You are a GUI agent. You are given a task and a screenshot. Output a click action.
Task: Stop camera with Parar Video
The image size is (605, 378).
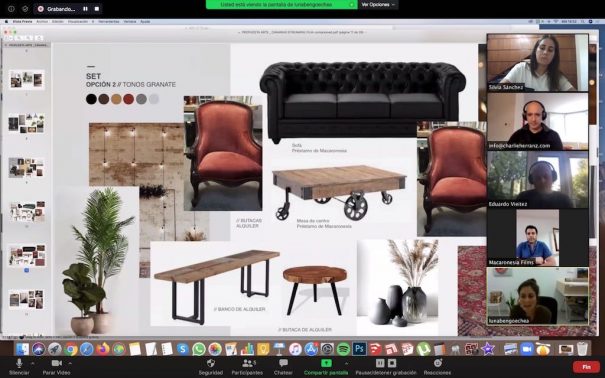pyautogui.click(x=56, y=366)
